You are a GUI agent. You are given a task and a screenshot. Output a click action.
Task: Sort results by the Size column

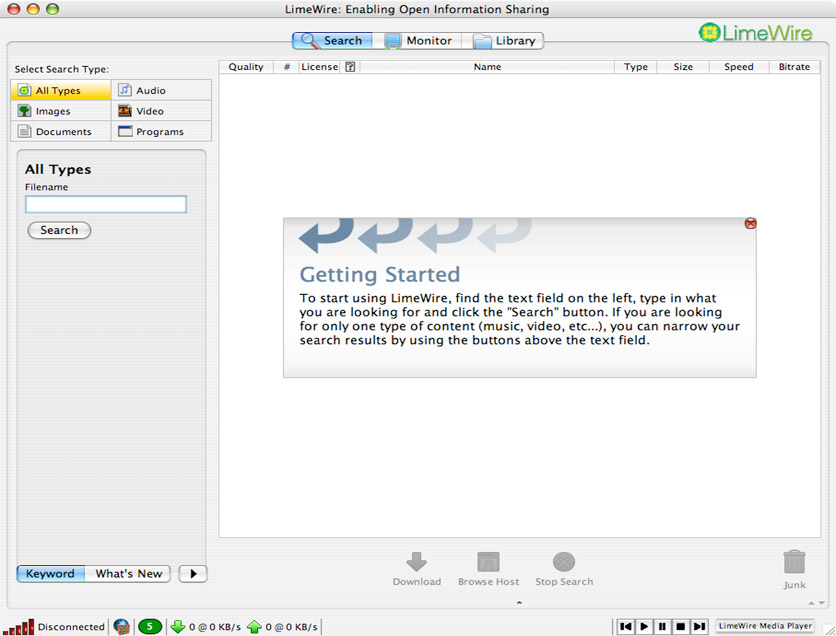click(x=683, y=67)
